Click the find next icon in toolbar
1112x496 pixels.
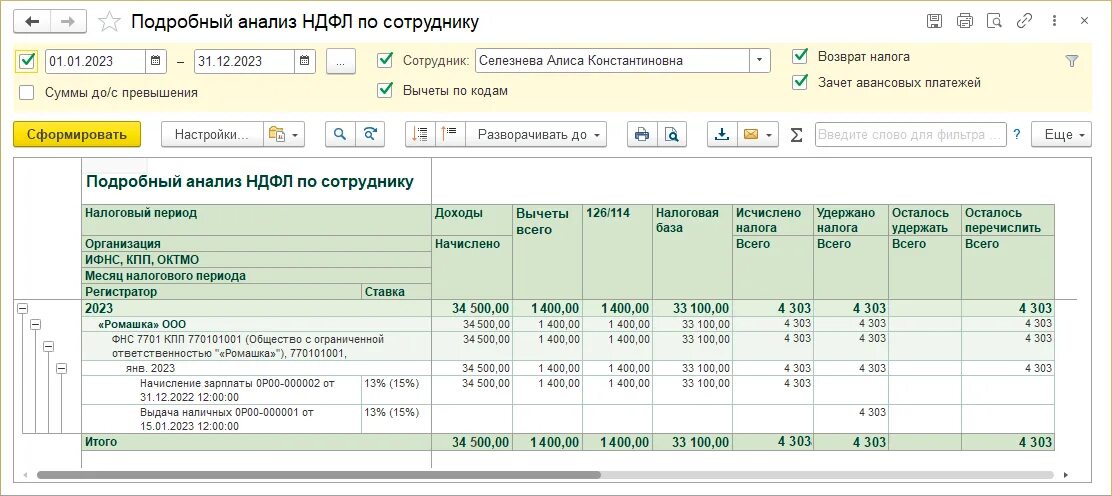pyautogui.click(x=369, y=134)
